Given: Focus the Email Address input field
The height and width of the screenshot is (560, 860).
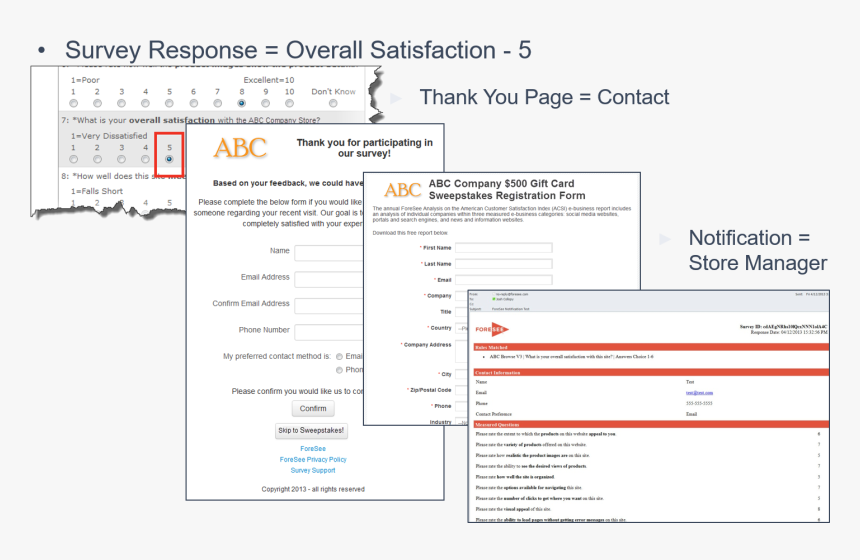Looking at the screenshot, I should tap(329, 279).
